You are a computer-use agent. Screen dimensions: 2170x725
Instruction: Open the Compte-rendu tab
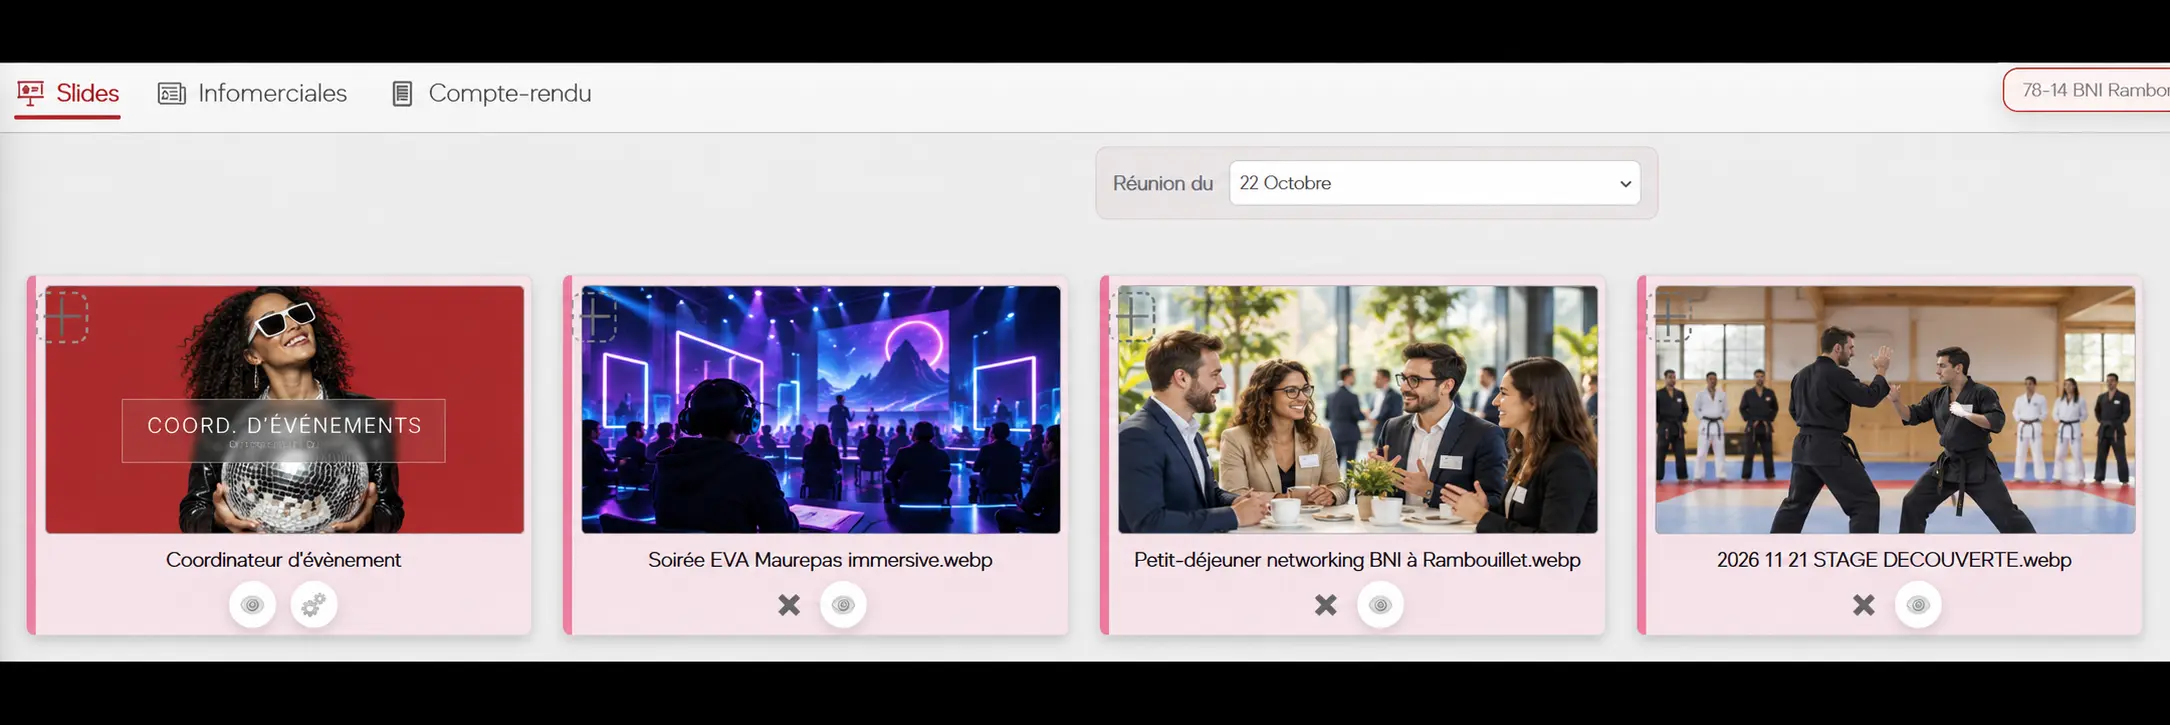point(491,93)
